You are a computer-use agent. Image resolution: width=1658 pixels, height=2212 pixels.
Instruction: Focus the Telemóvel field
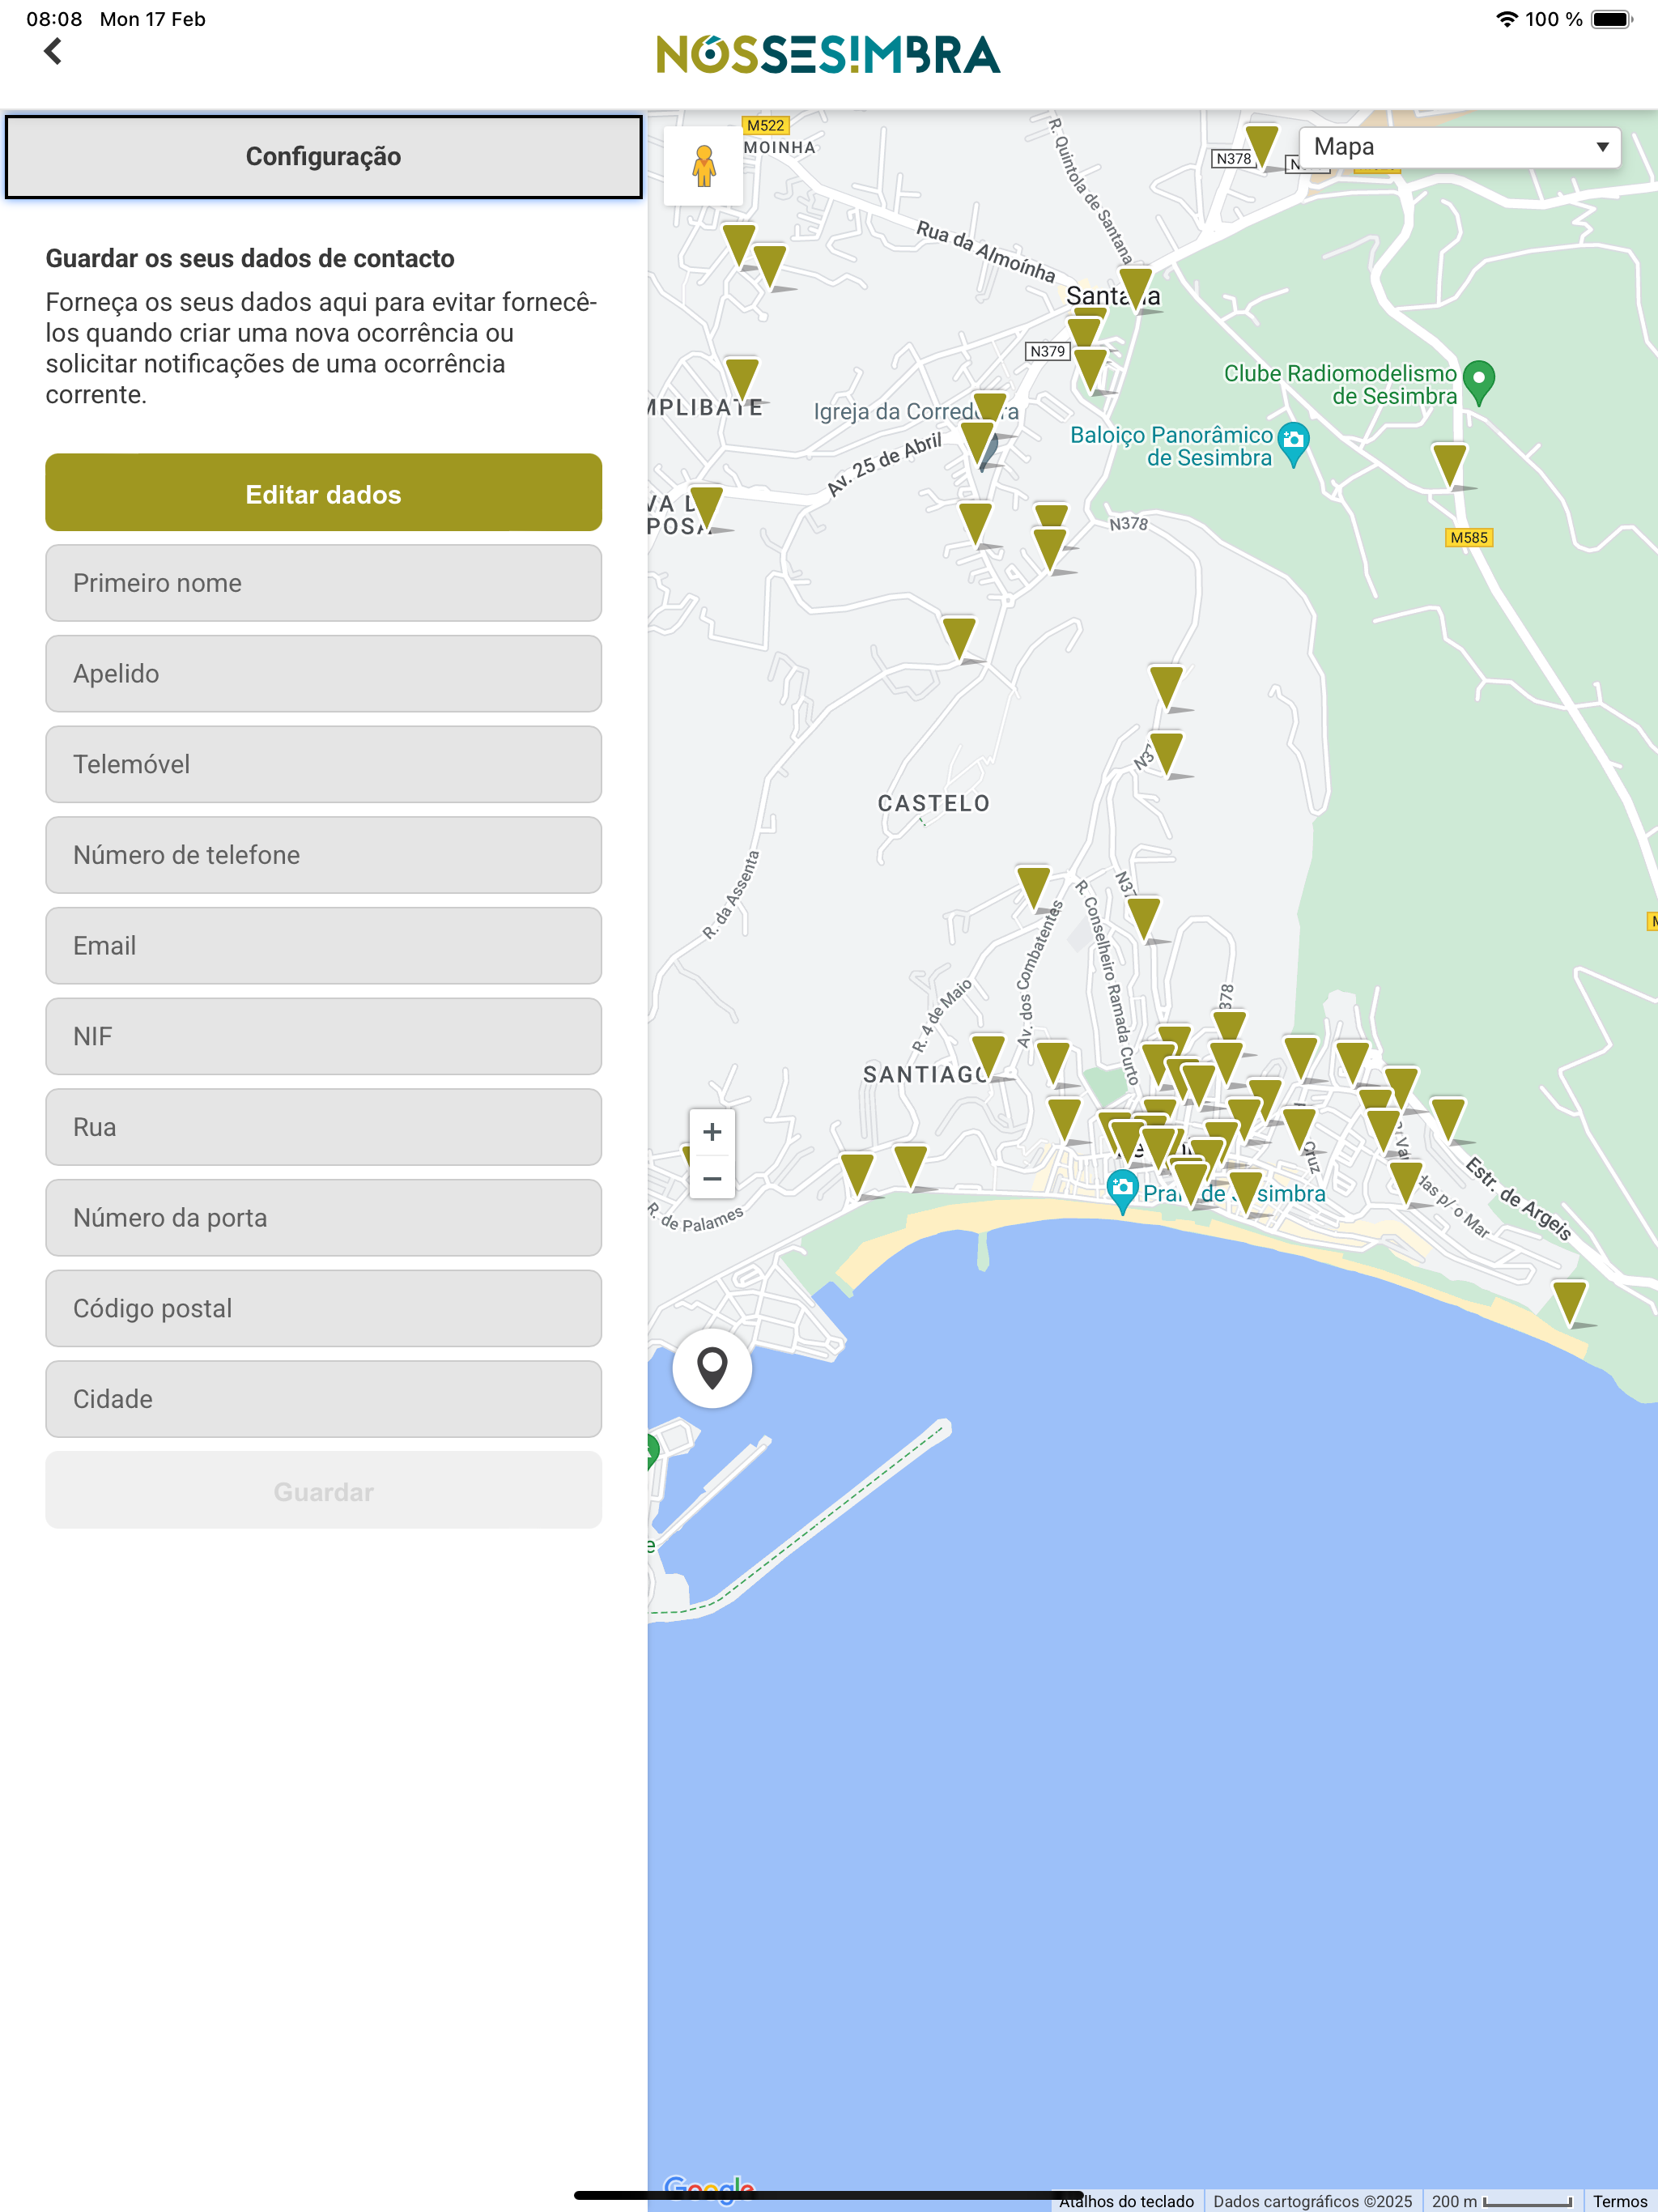[323, 764]
